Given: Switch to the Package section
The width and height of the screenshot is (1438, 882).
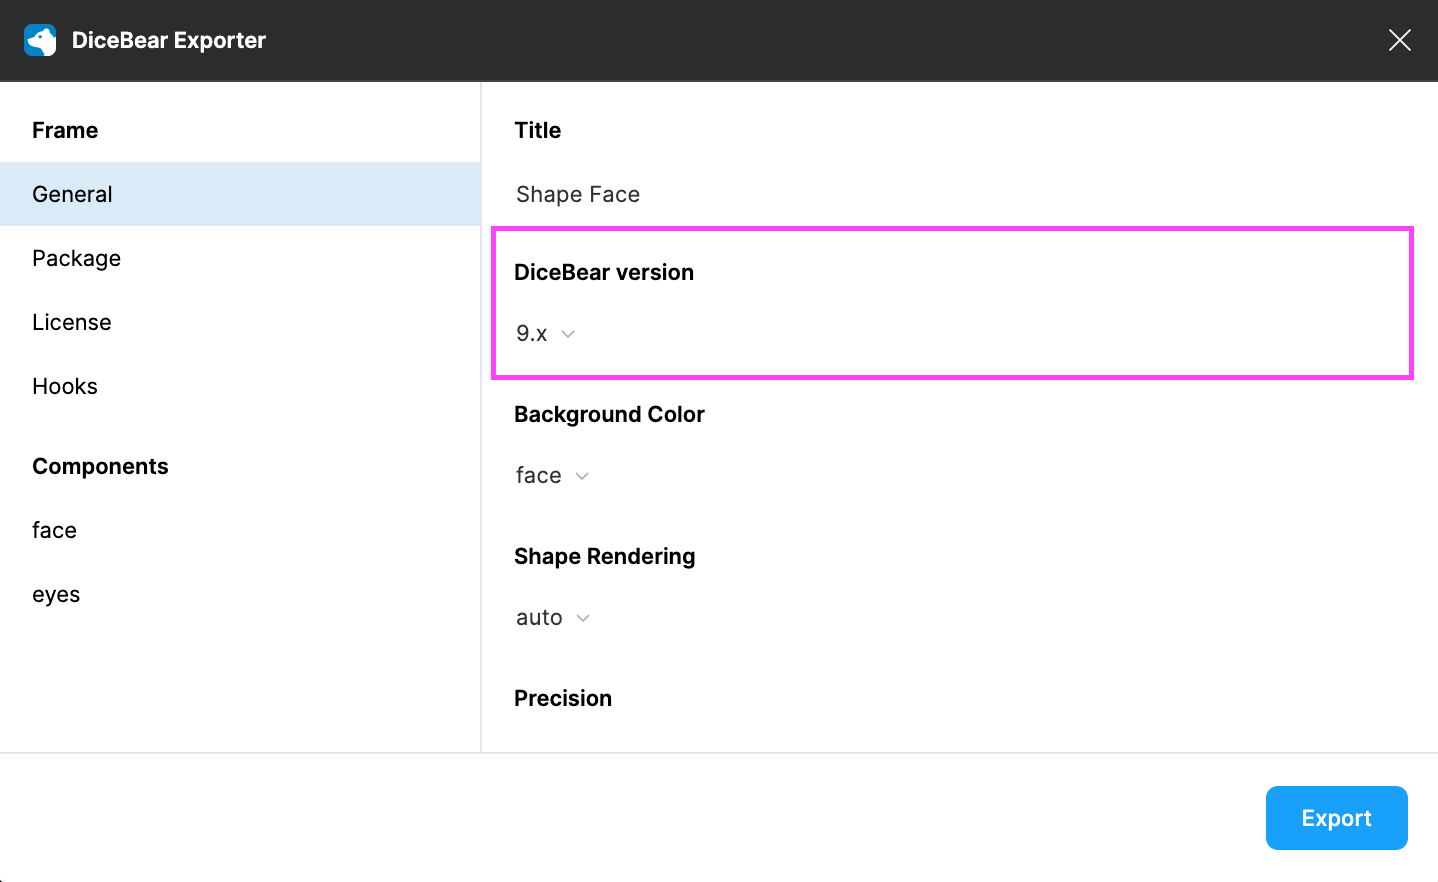Looking at the screenshot, I should tap(76, 257).
